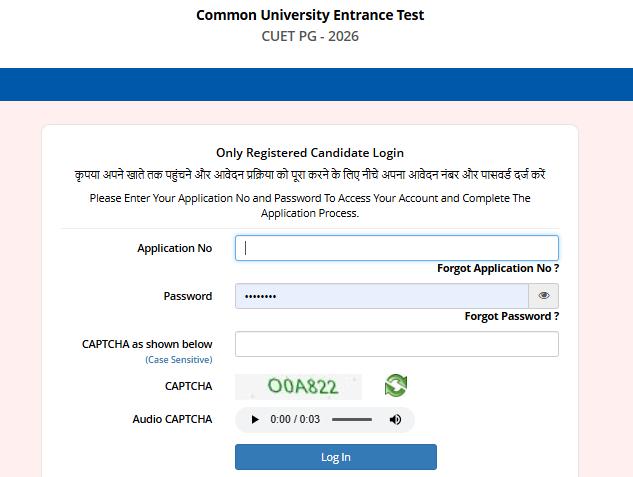Viewport: 633px width, 477px height.
Task: Click the audio time display 0:00 / 0:03
Action: pos(295,419)
